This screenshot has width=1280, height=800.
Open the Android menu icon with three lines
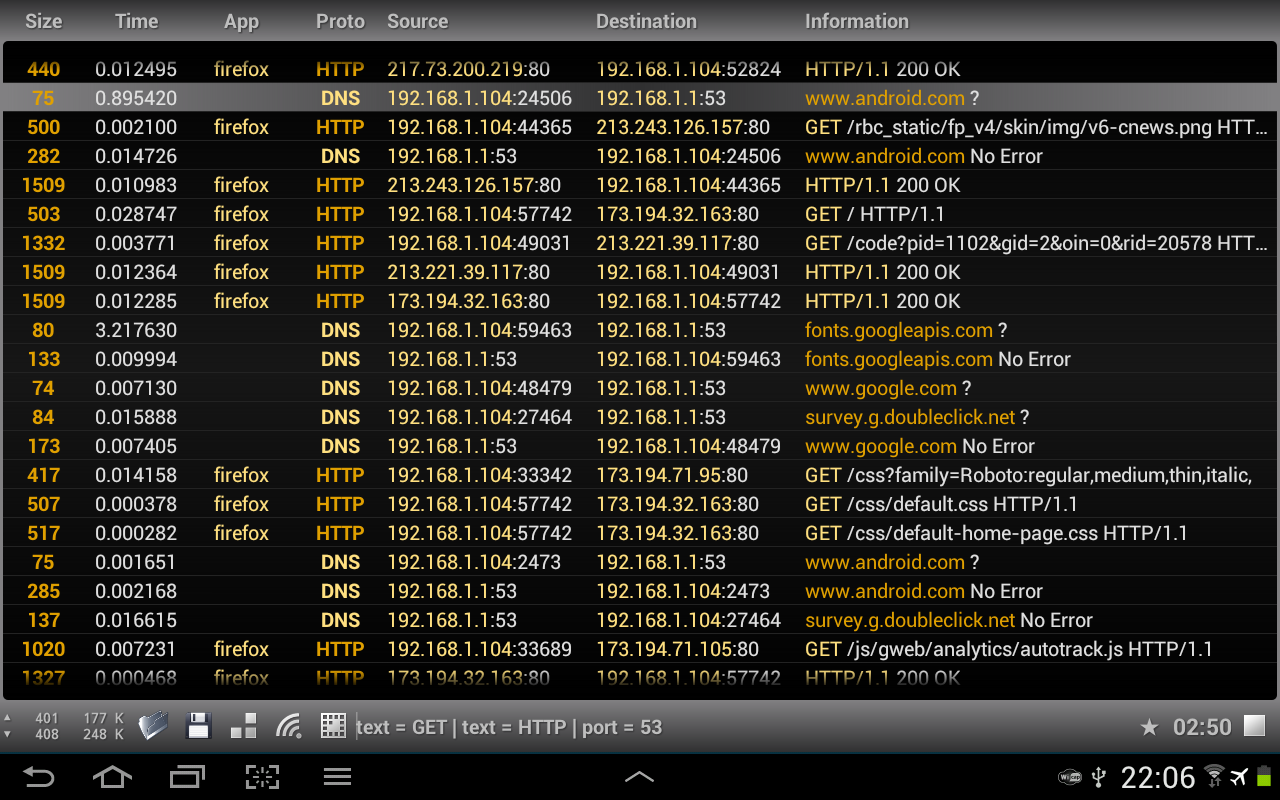(337, 777)
